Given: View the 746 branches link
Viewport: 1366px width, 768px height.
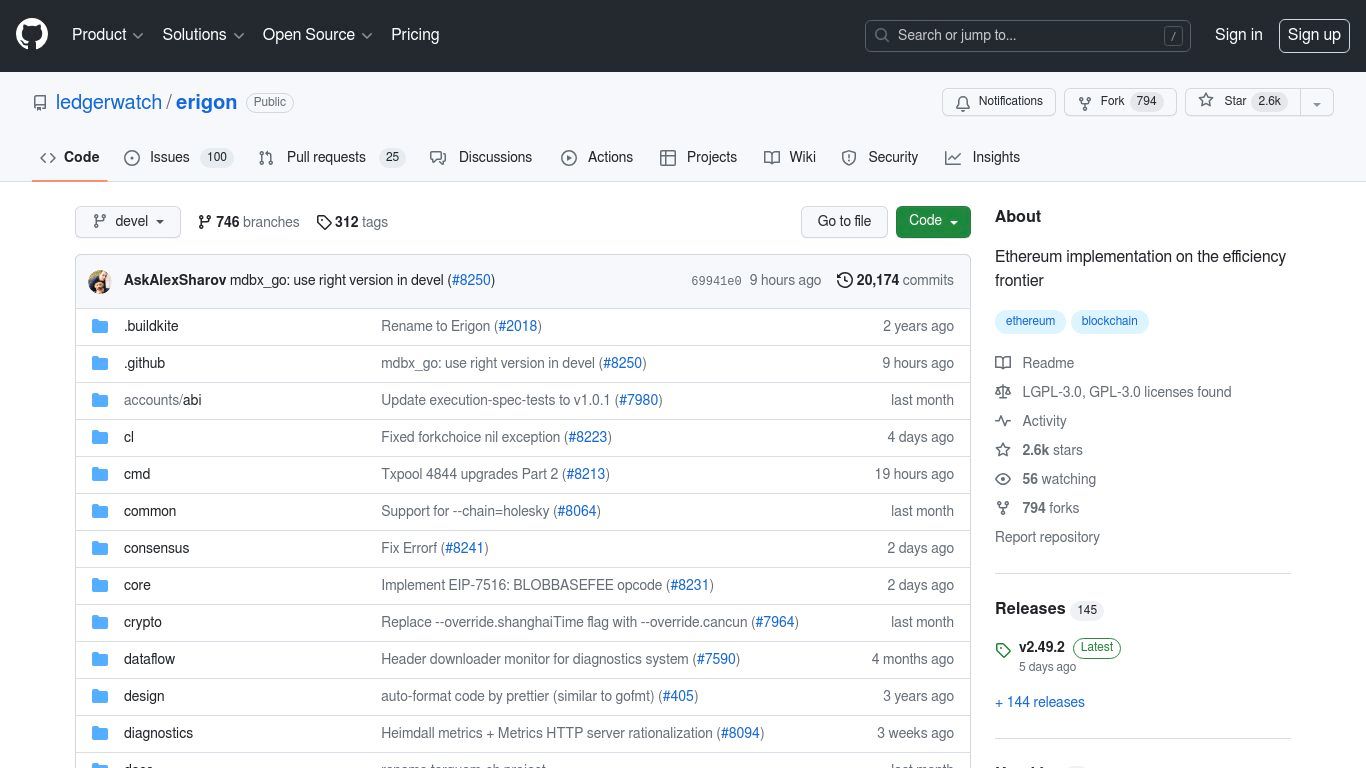Looking at the screenshot, I should pos(248,222).
